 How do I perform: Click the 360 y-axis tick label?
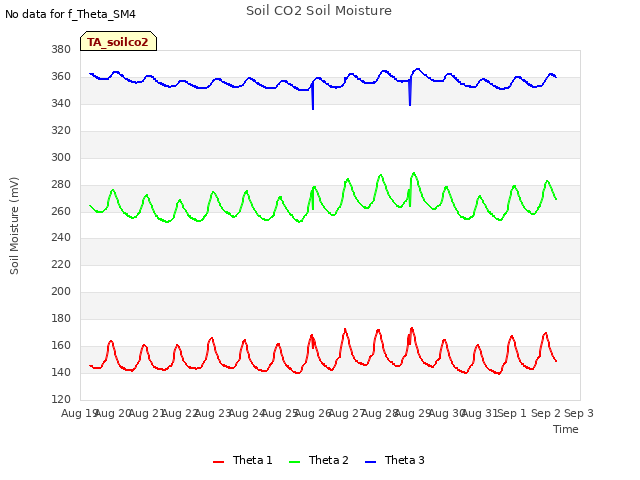[x=61, y=76]
